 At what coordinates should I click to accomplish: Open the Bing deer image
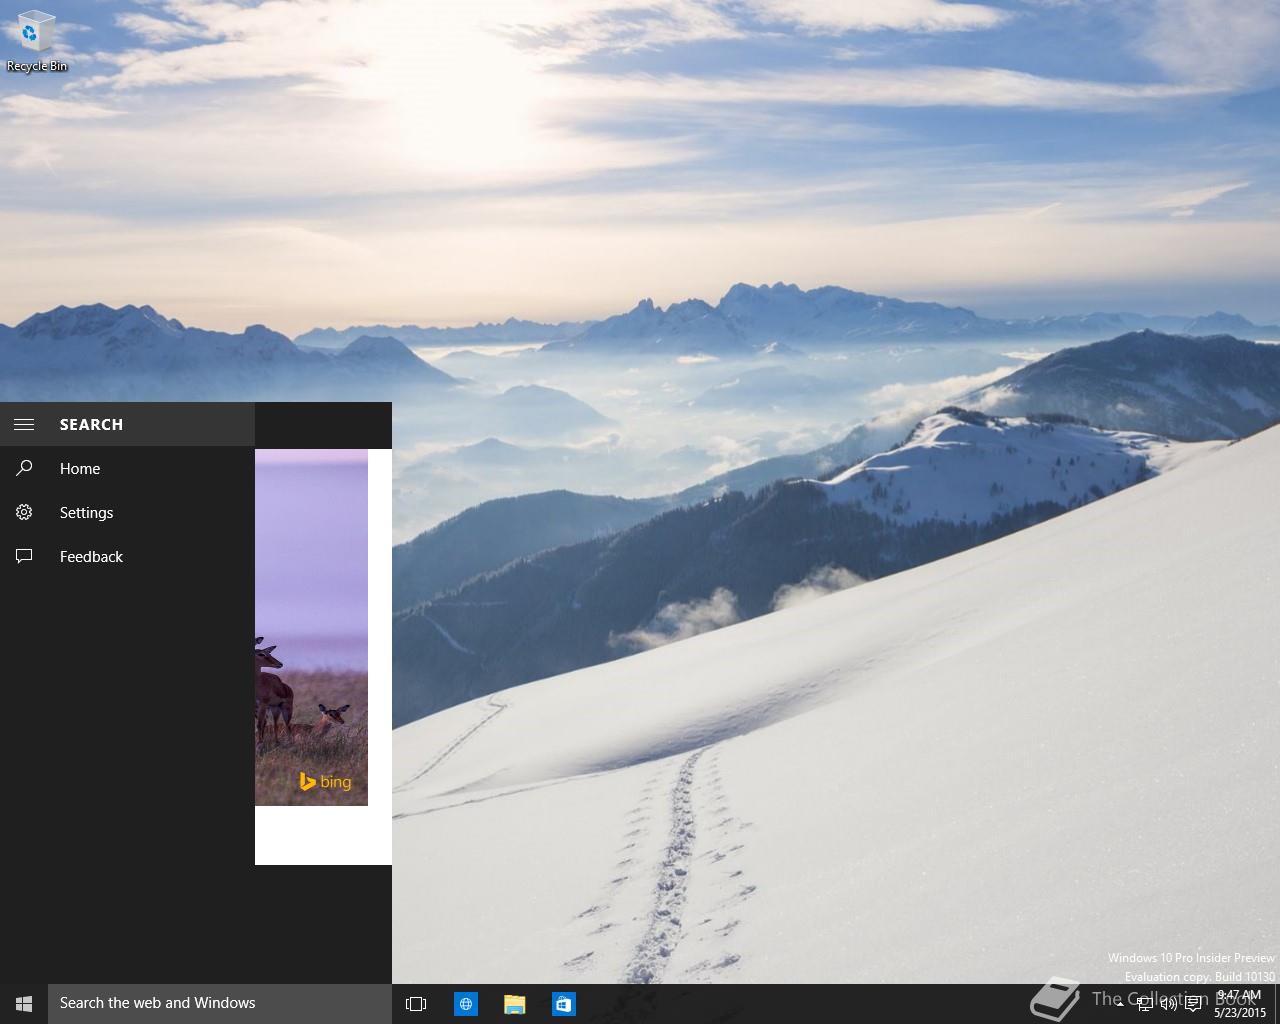click(311, 627)
